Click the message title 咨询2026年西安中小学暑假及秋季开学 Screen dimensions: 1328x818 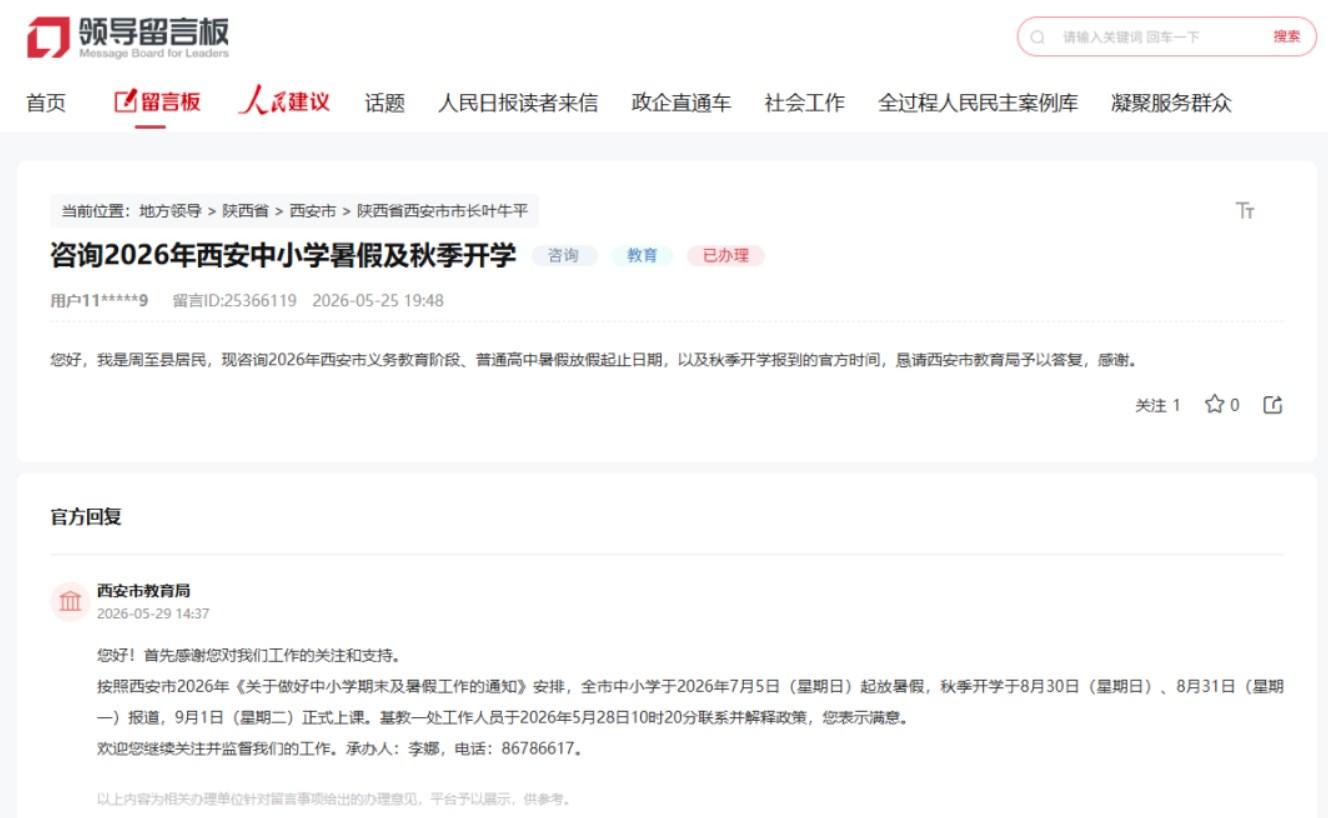pyautogui.click(x=283, y=256)
